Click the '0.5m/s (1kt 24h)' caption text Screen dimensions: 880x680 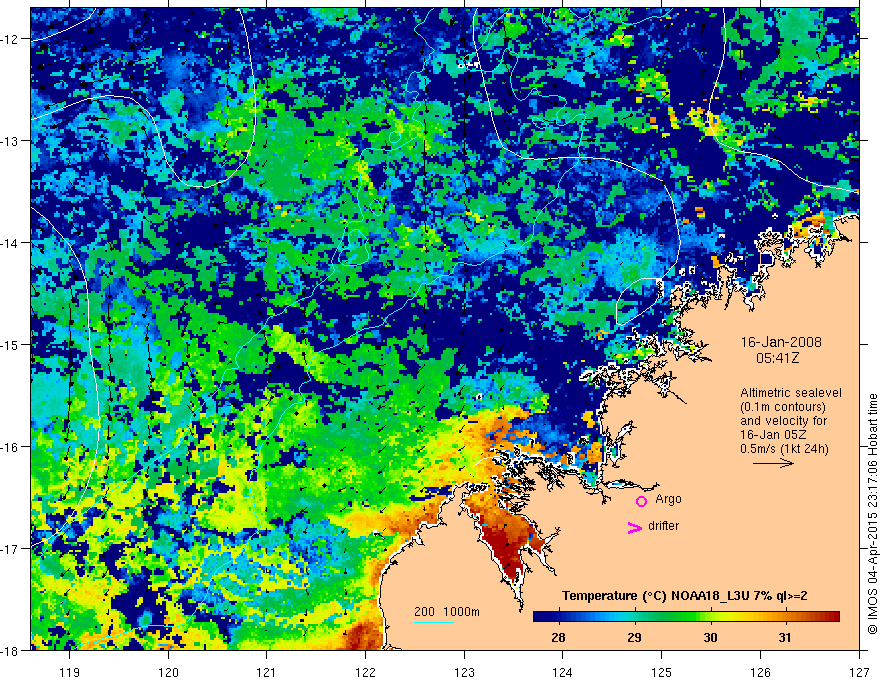tap(784, 449)
